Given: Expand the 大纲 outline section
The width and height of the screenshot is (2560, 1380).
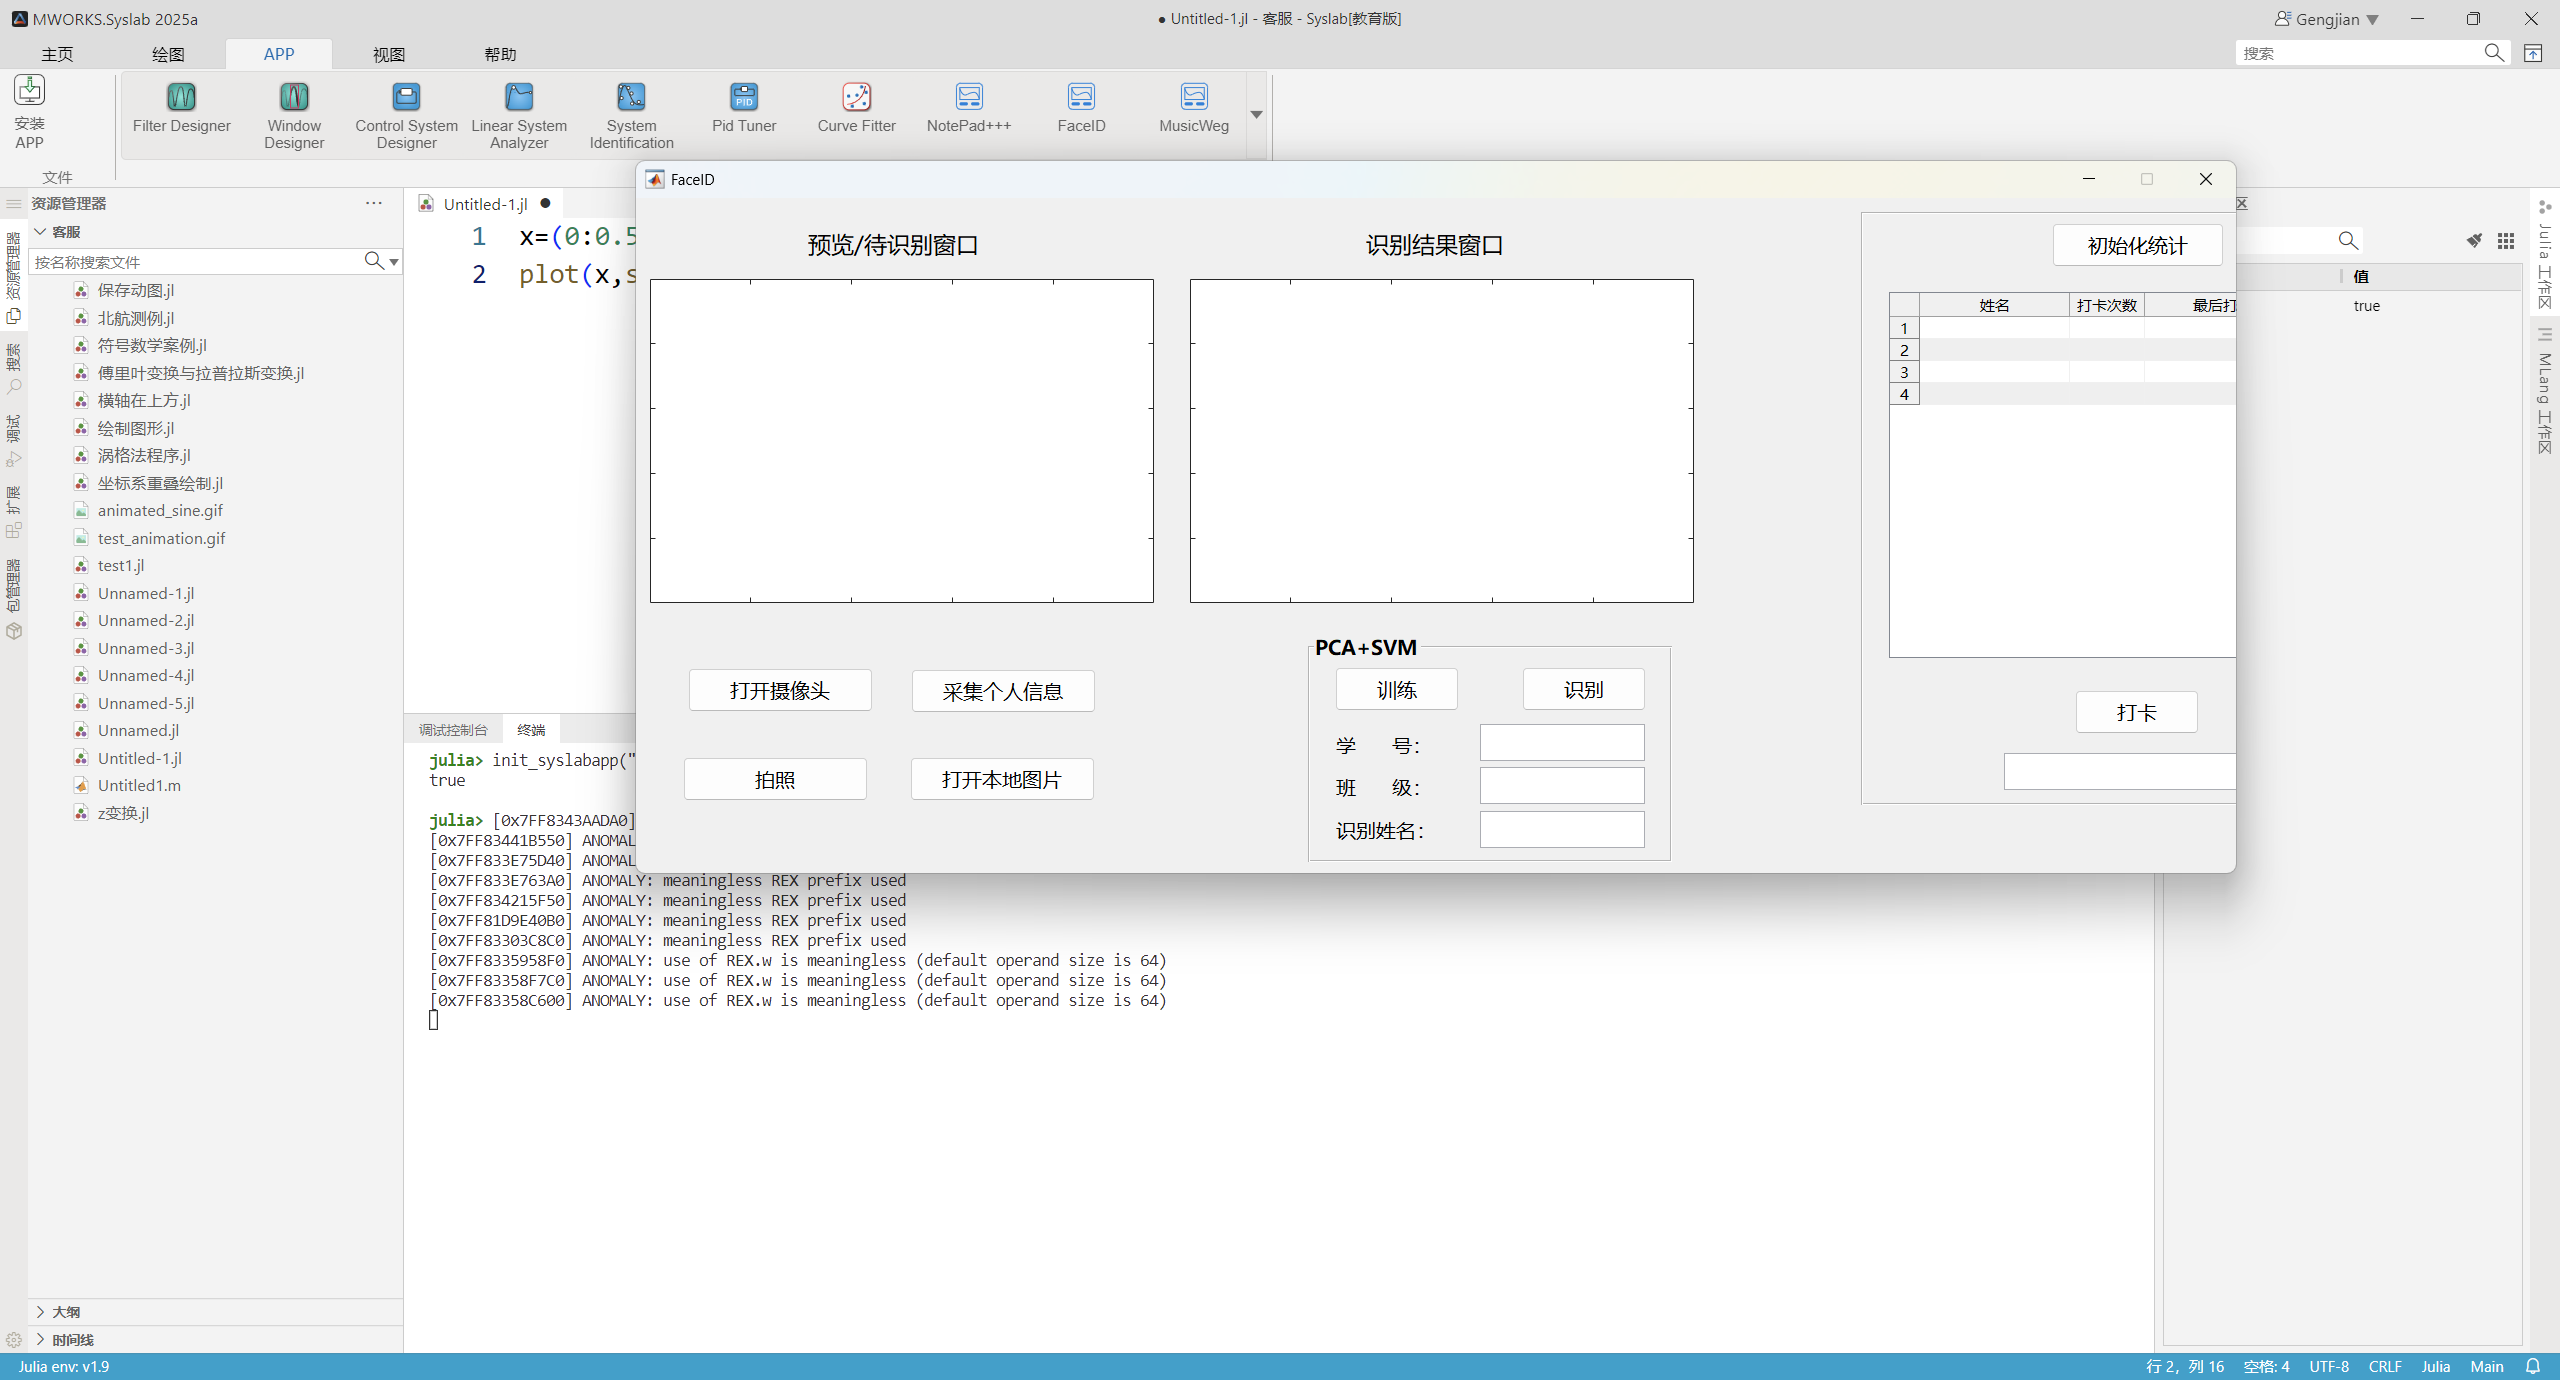Looking at the screenshot, I should point(41,1311).
